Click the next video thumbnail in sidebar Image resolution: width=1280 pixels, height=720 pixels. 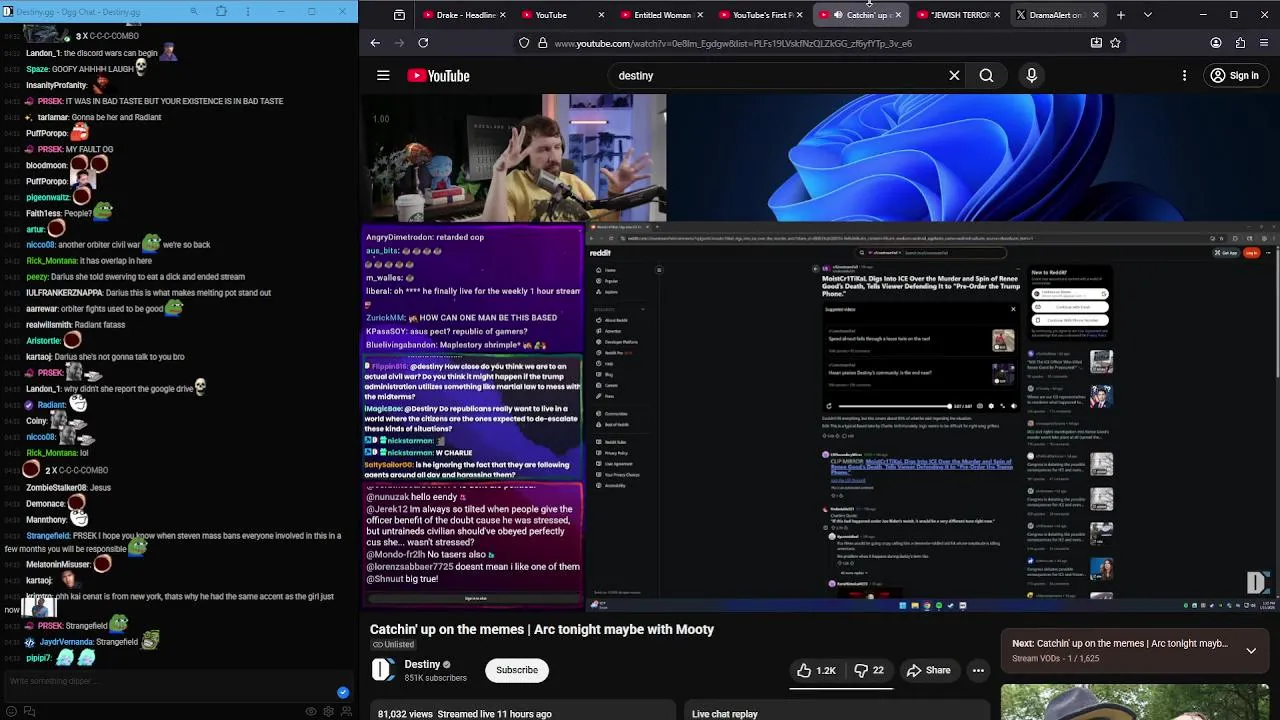point(1135,702)
